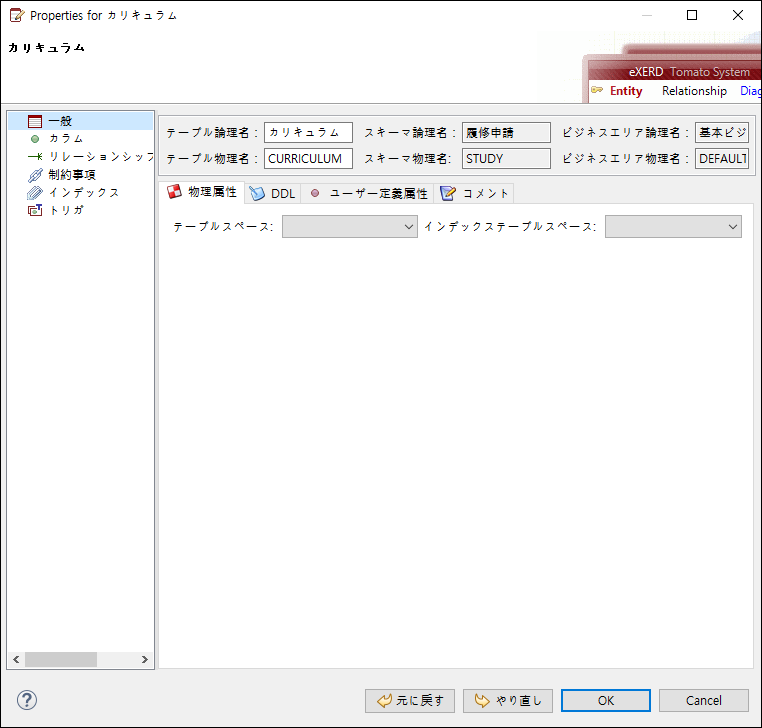762x728 pixels.
Task: Click the index icon beside インデックス
Action: (35, 192)
